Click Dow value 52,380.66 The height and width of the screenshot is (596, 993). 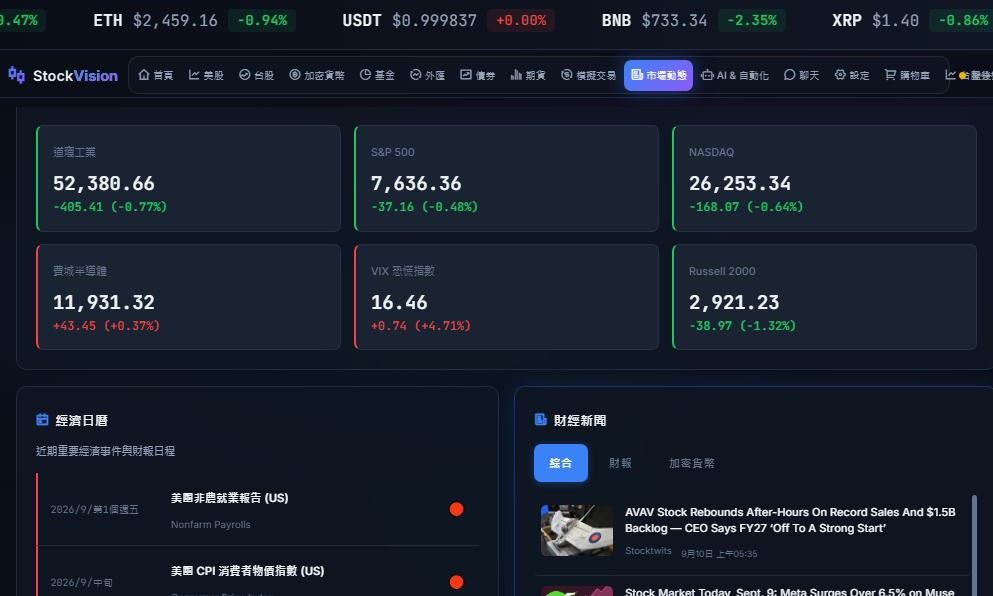point(104,184)
